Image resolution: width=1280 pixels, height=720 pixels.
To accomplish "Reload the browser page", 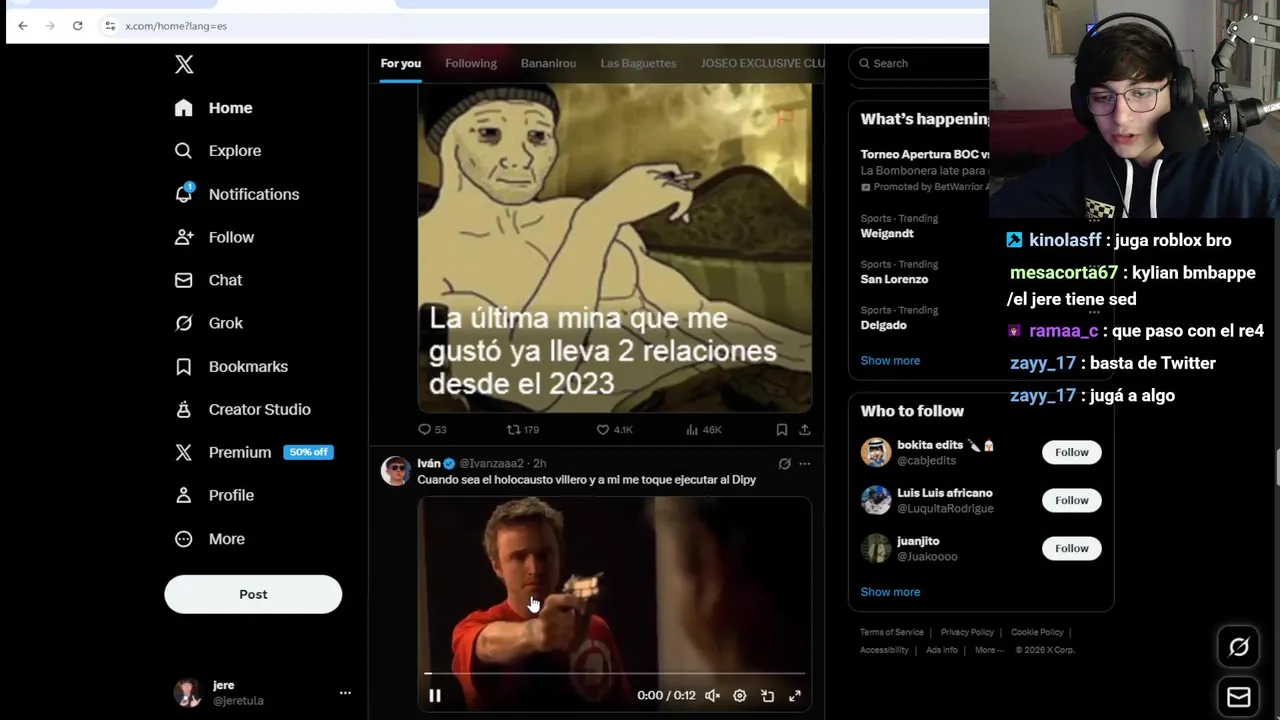I will coord(77,25).
